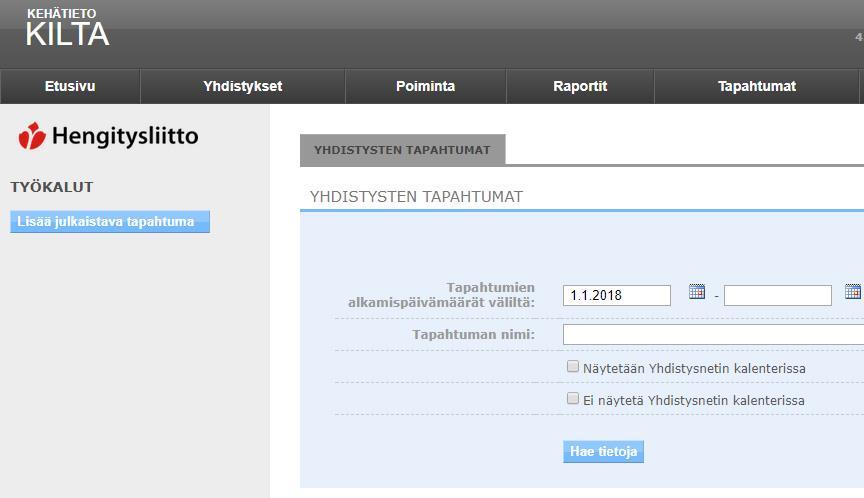
Task: Click the Hae tietoja button
Action: click(x=603, y=452)
